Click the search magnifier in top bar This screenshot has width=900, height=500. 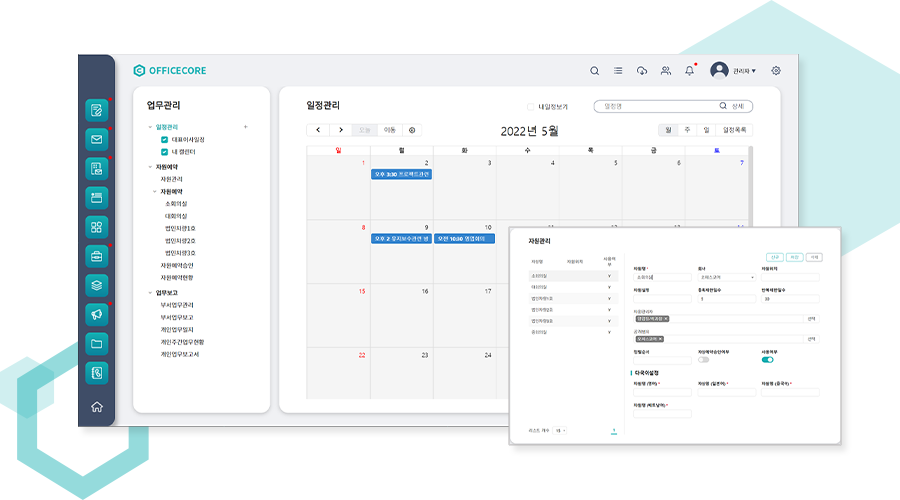point(594,71)
